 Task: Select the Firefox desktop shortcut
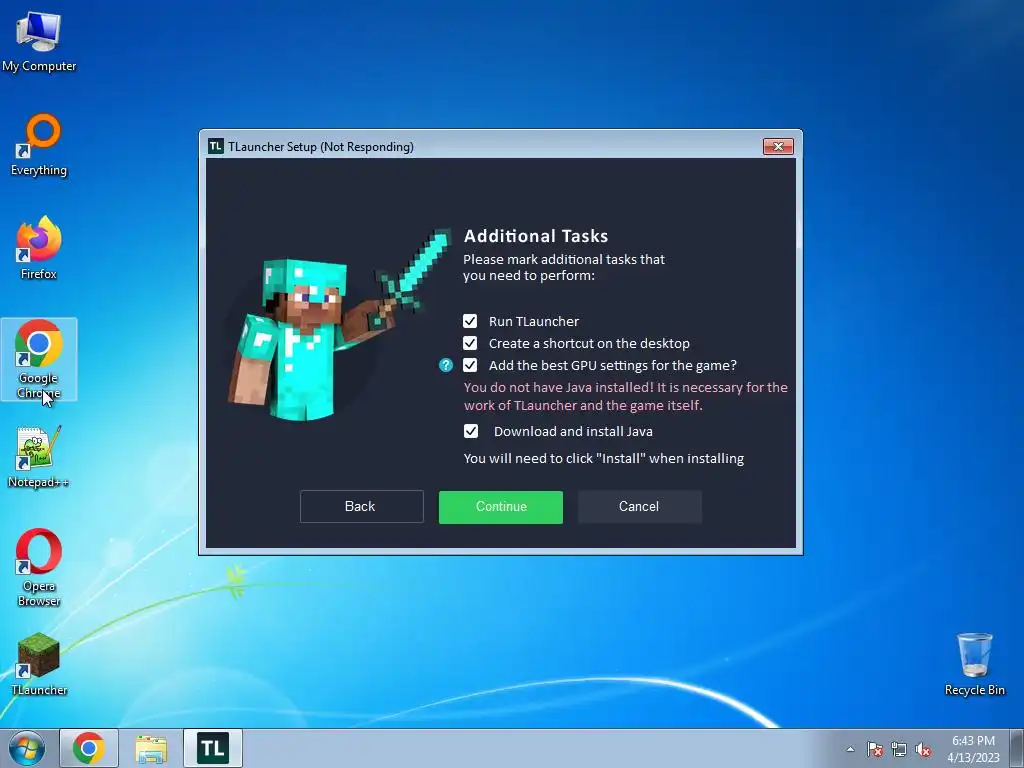click(39, 248)
